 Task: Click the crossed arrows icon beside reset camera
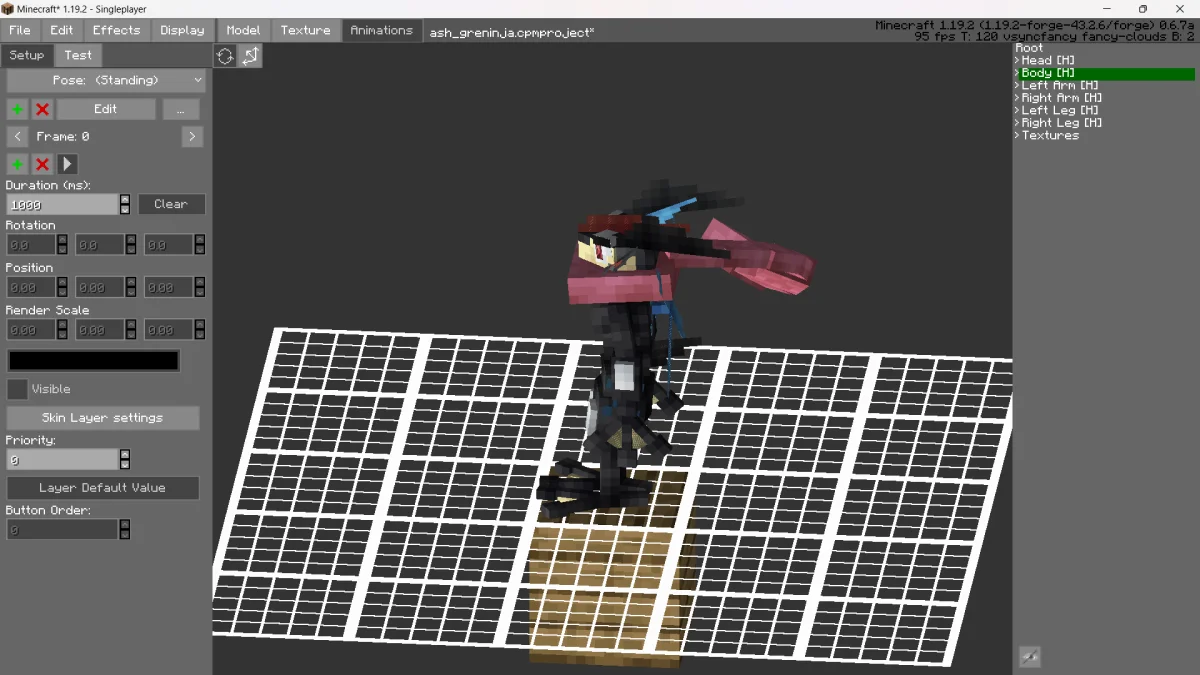coord(250,56)
